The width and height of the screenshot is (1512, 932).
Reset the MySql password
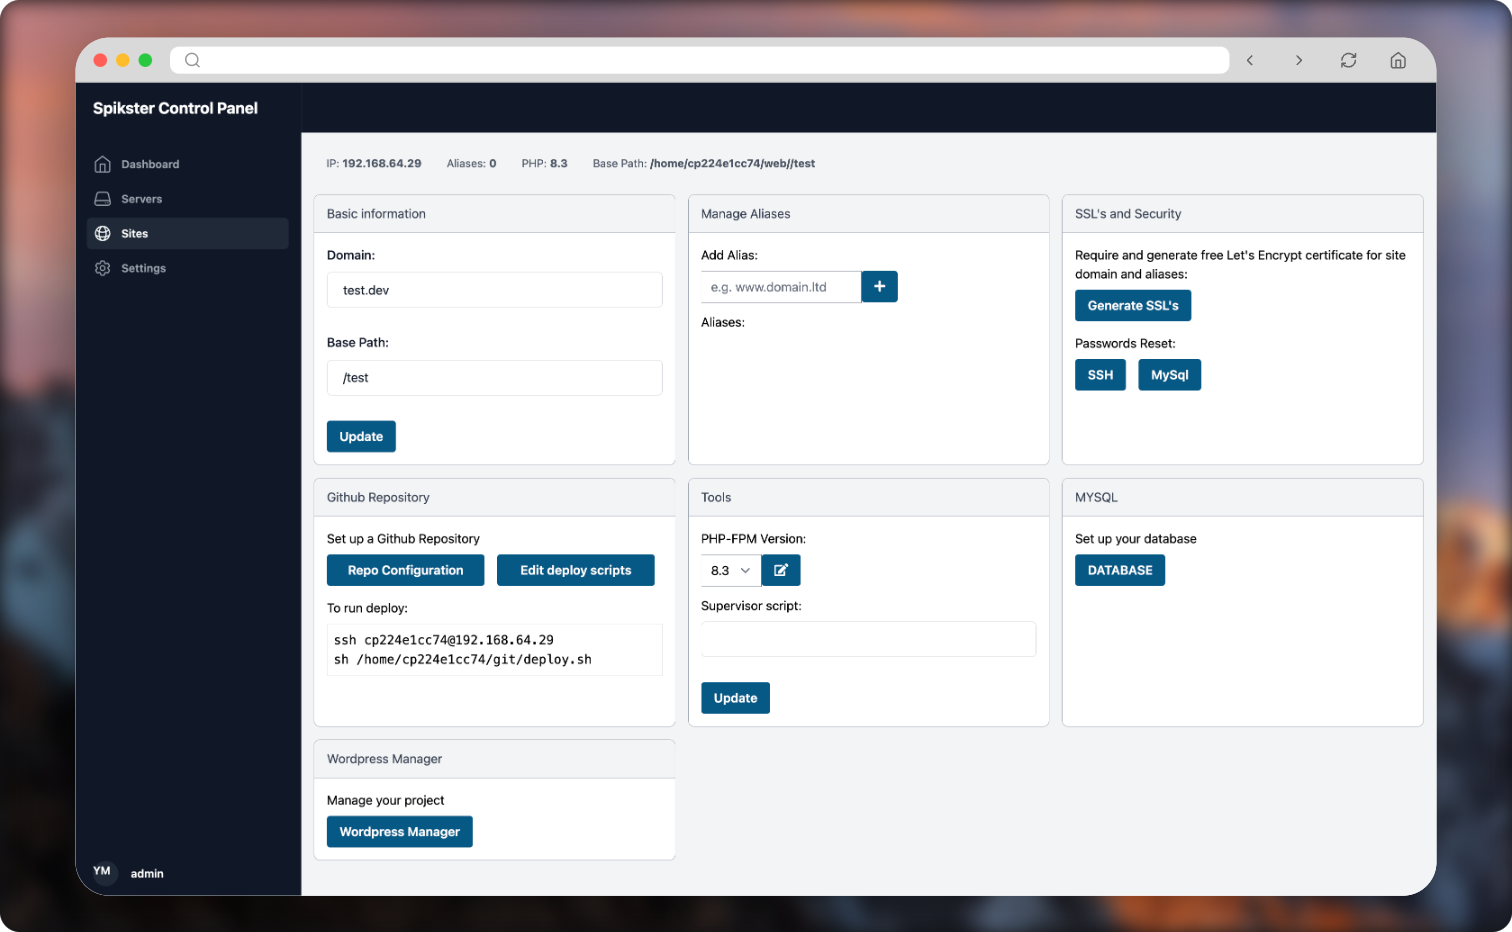[x=1169, y=375]
